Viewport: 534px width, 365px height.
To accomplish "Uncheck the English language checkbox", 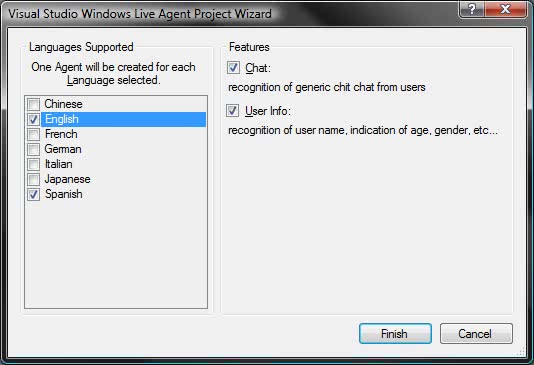I will [33, 119].
